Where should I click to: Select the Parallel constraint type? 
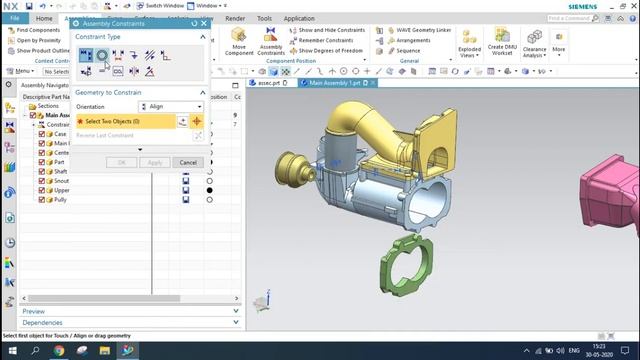(150, 55)
